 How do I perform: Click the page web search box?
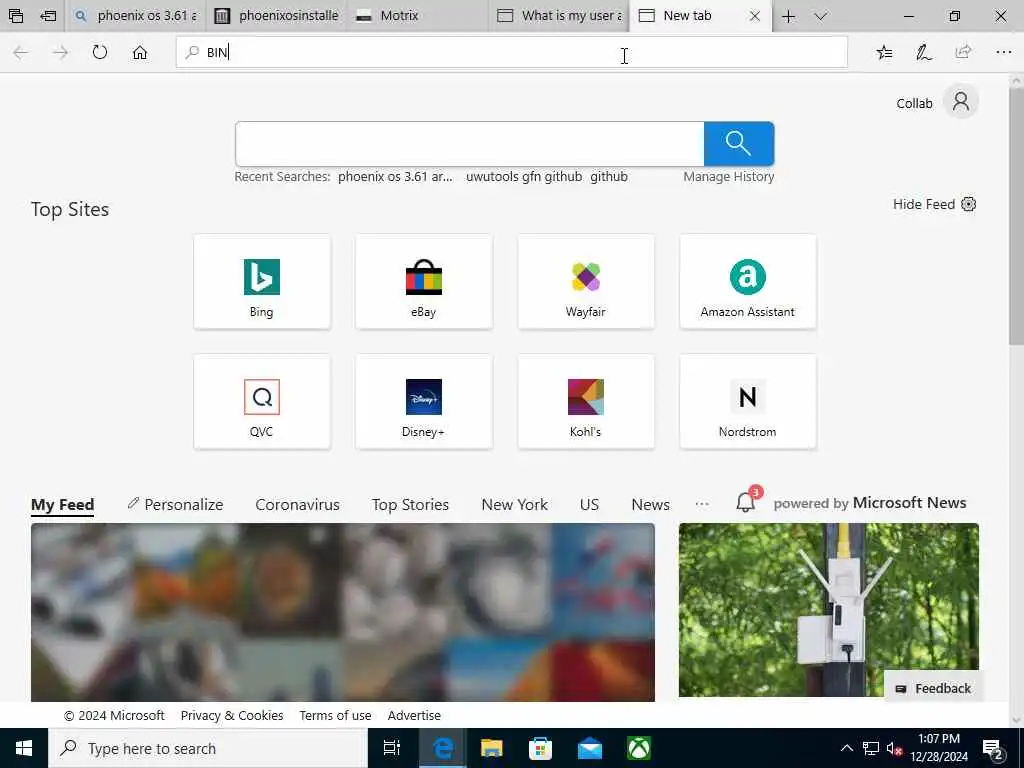(x=470, y=144)
